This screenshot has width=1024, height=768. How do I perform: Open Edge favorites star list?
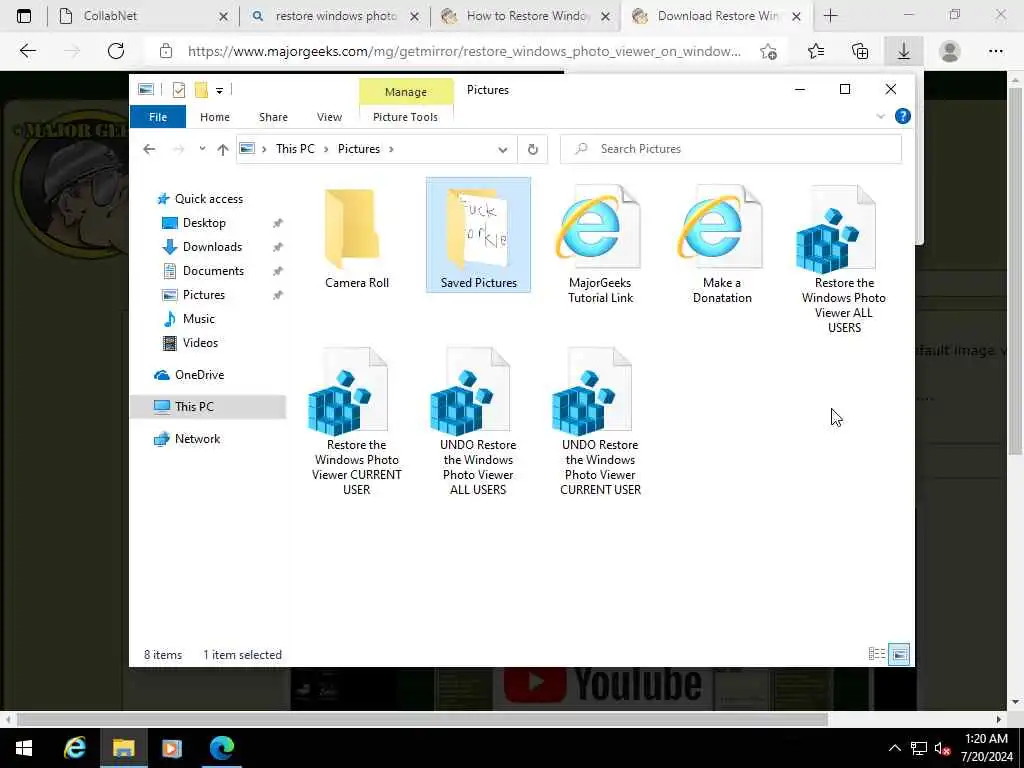pos(816,51)
